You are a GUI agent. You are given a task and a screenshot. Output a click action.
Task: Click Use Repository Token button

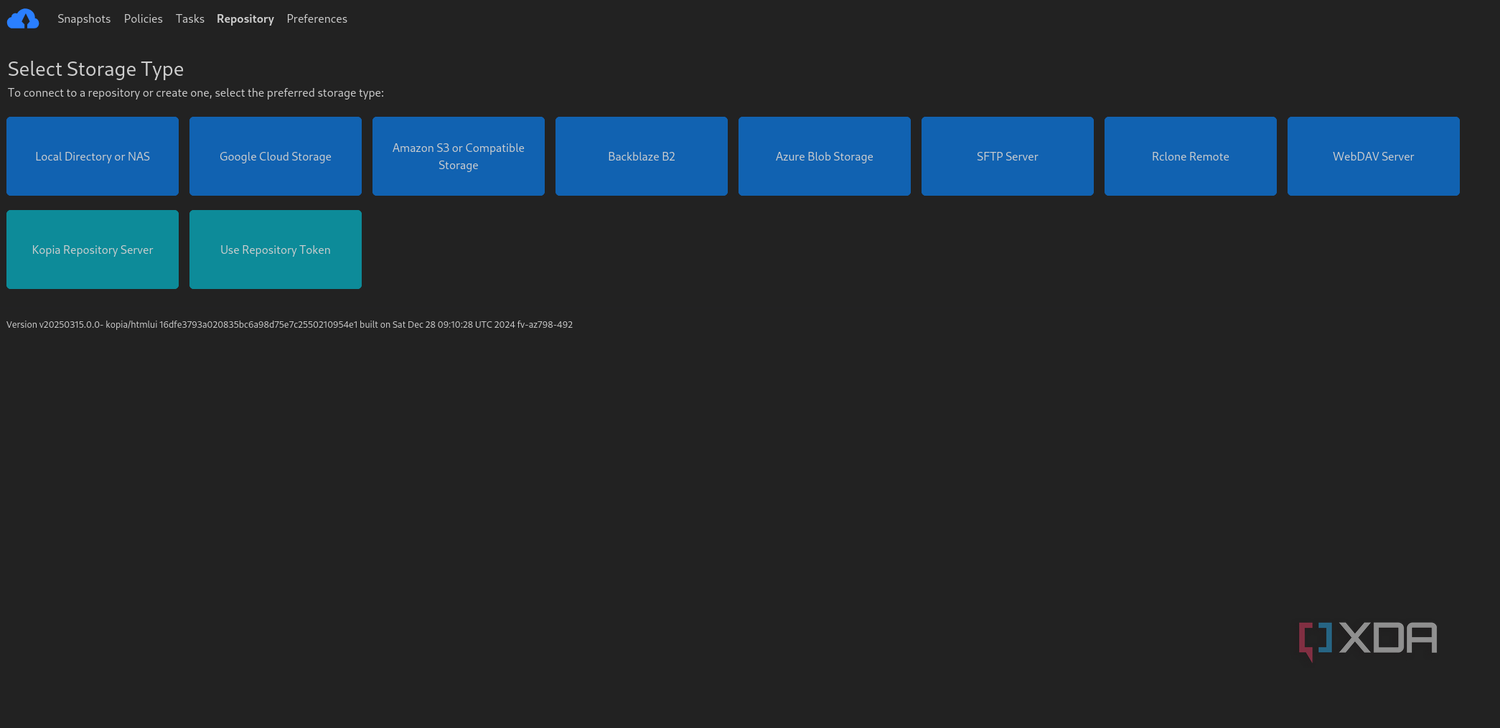[276, 249]
